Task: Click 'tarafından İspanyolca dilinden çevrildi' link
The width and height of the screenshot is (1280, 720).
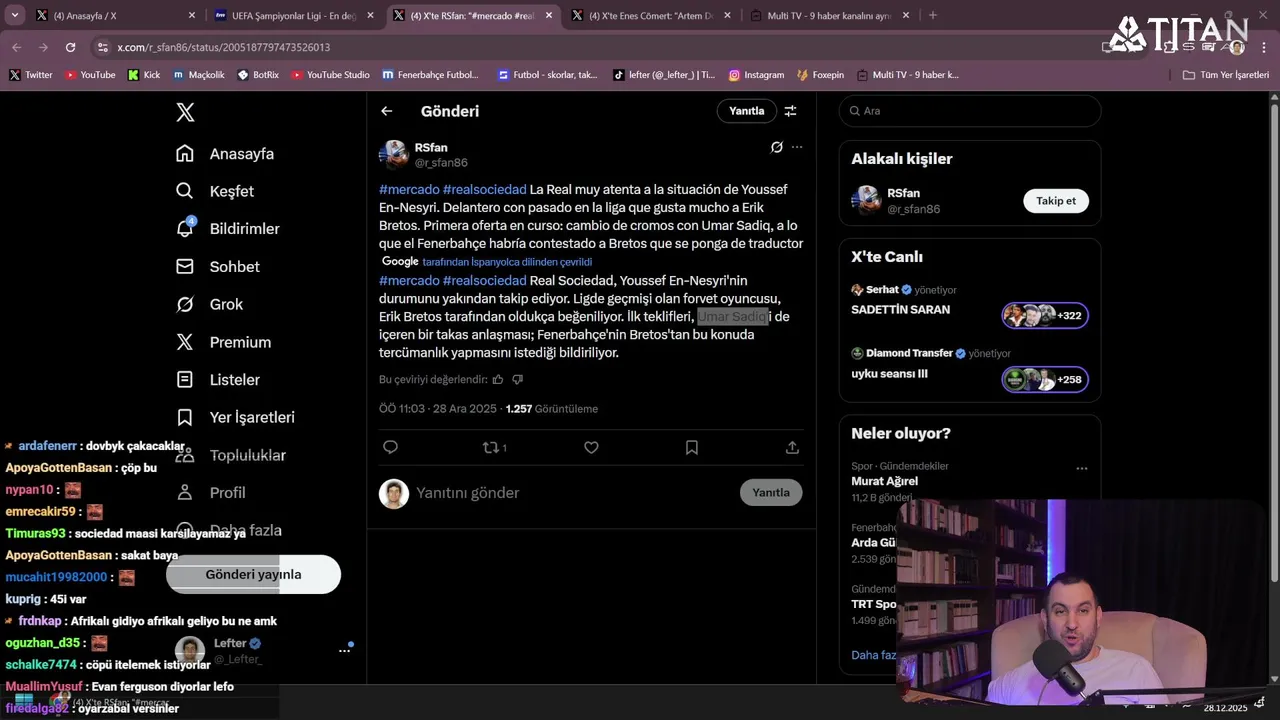Action: click(507, 262)
